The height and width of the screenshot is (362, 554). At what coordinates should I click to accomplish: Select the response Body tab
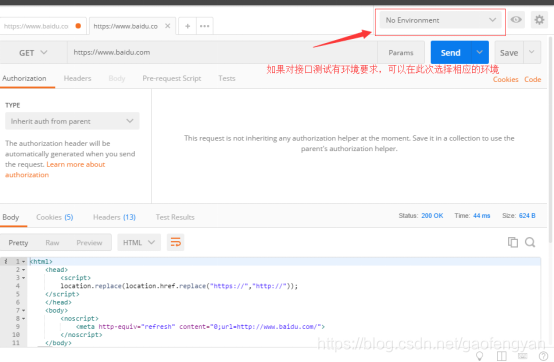(x=11, y=217)
